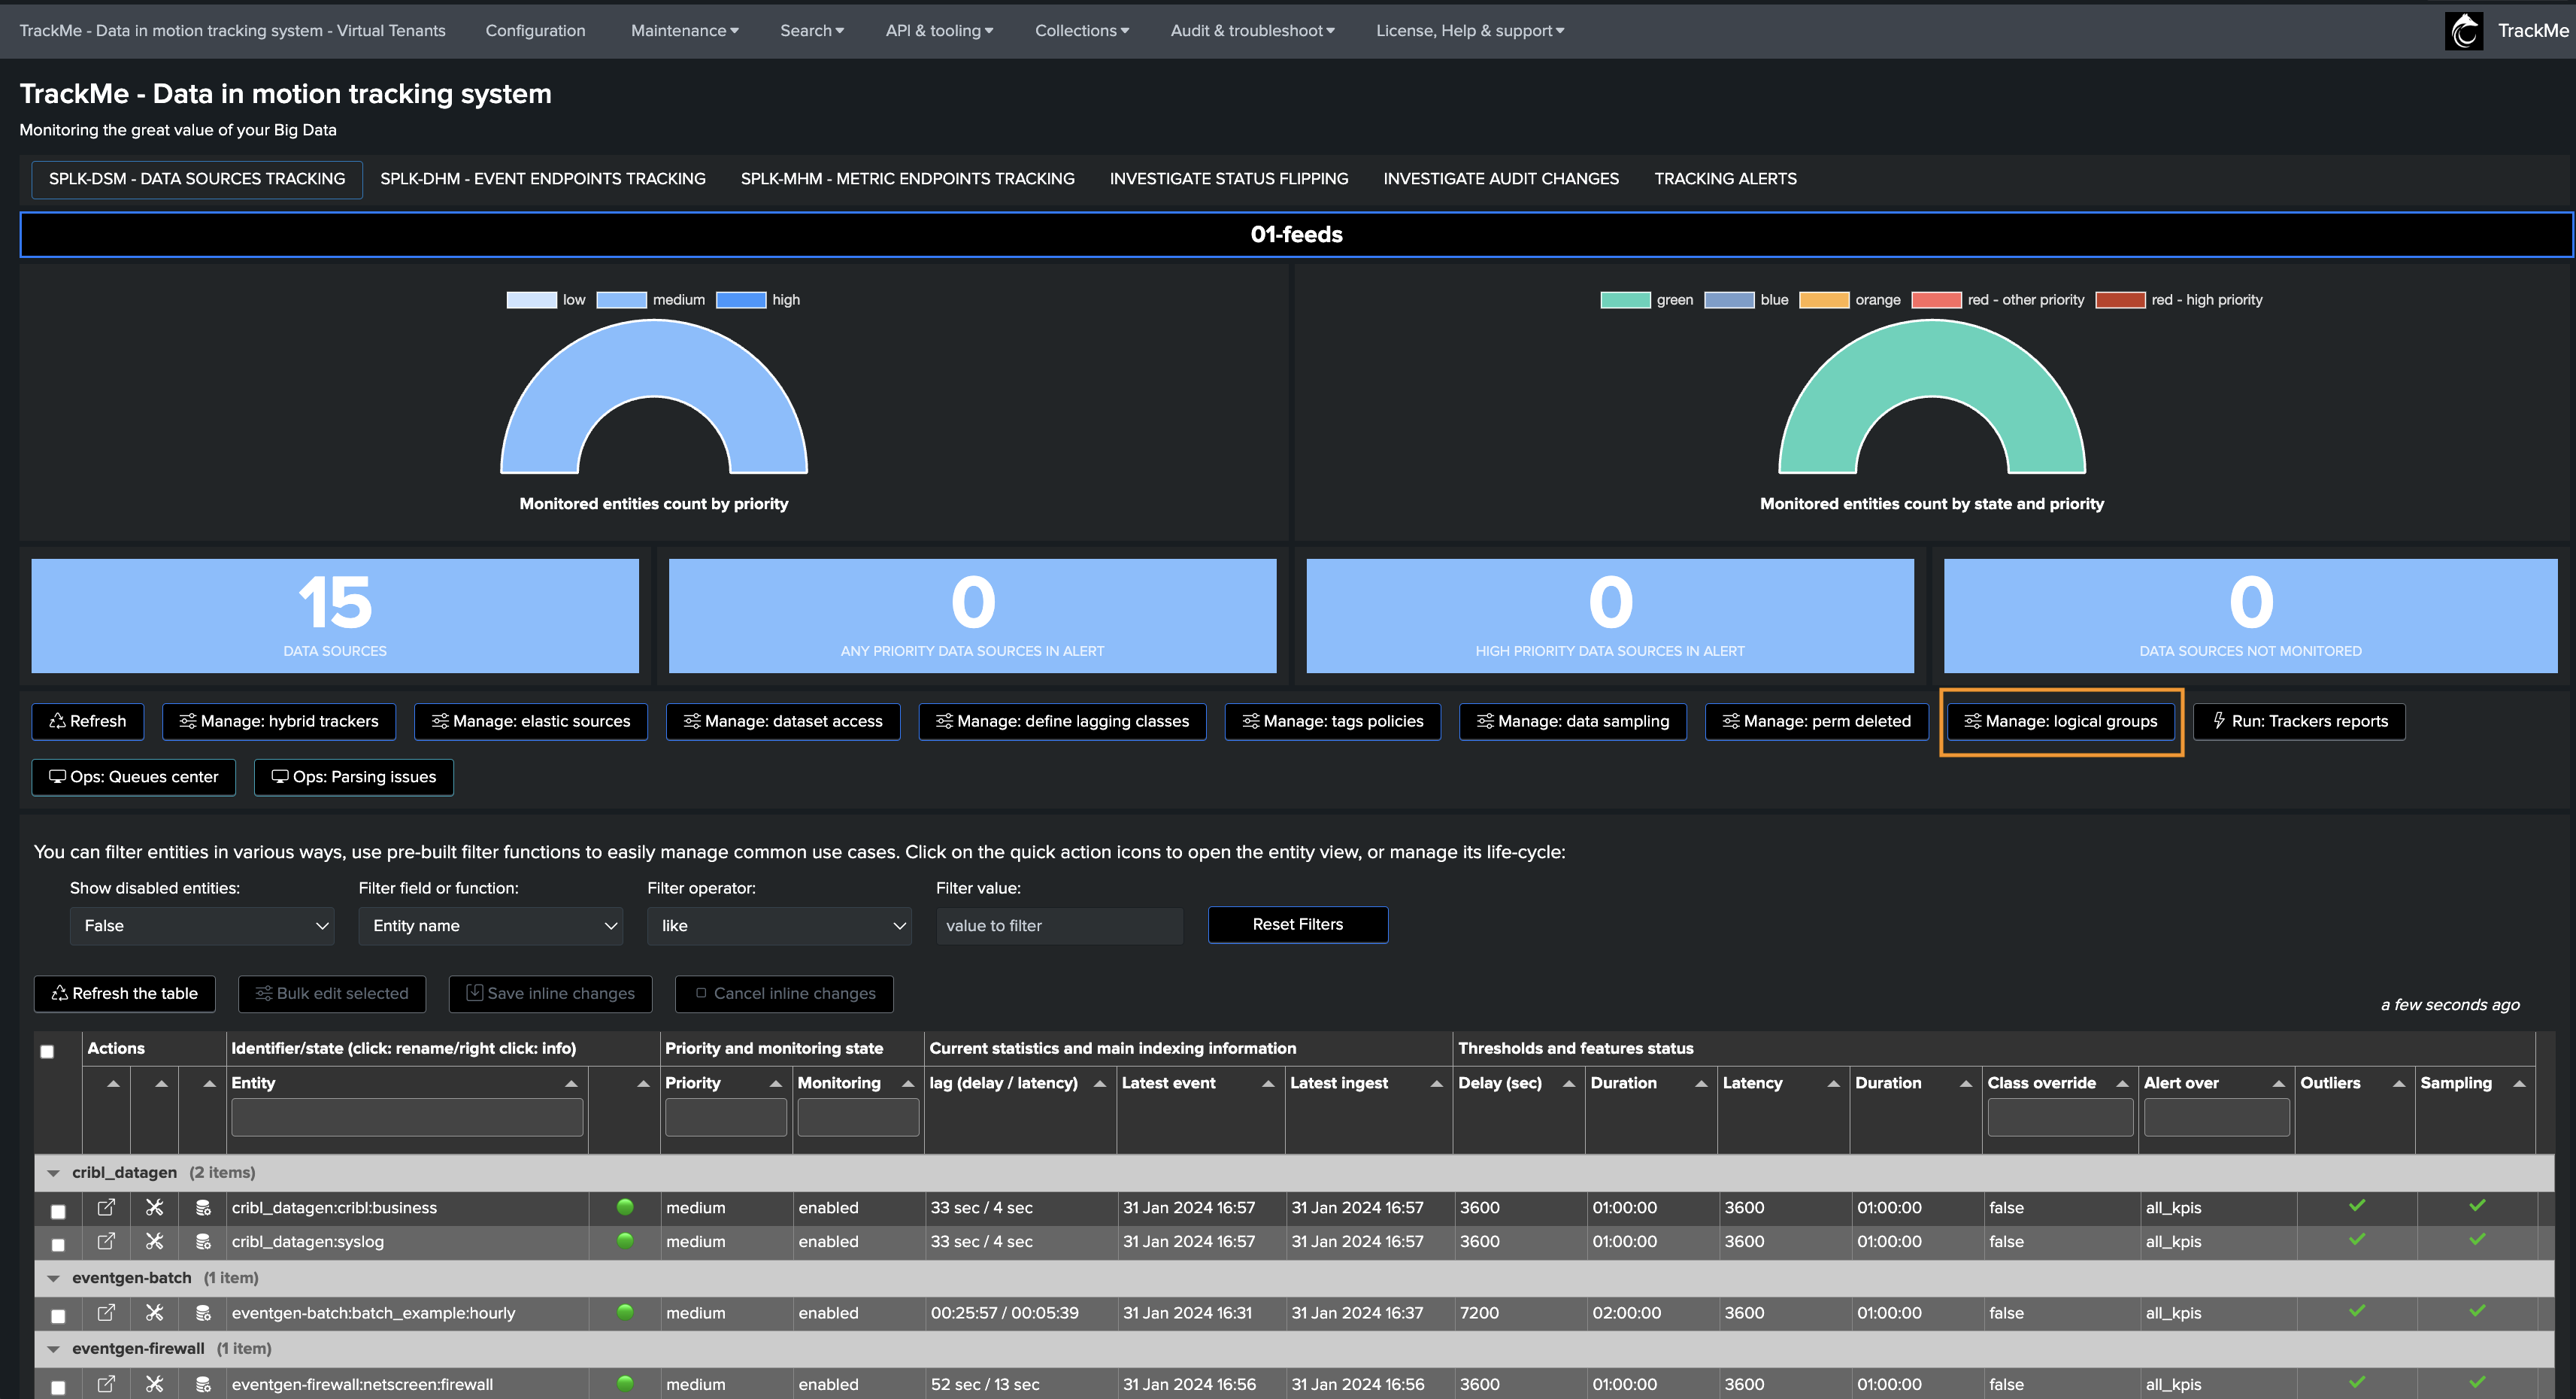Click Manage: logical groups button

(2061, 721)
